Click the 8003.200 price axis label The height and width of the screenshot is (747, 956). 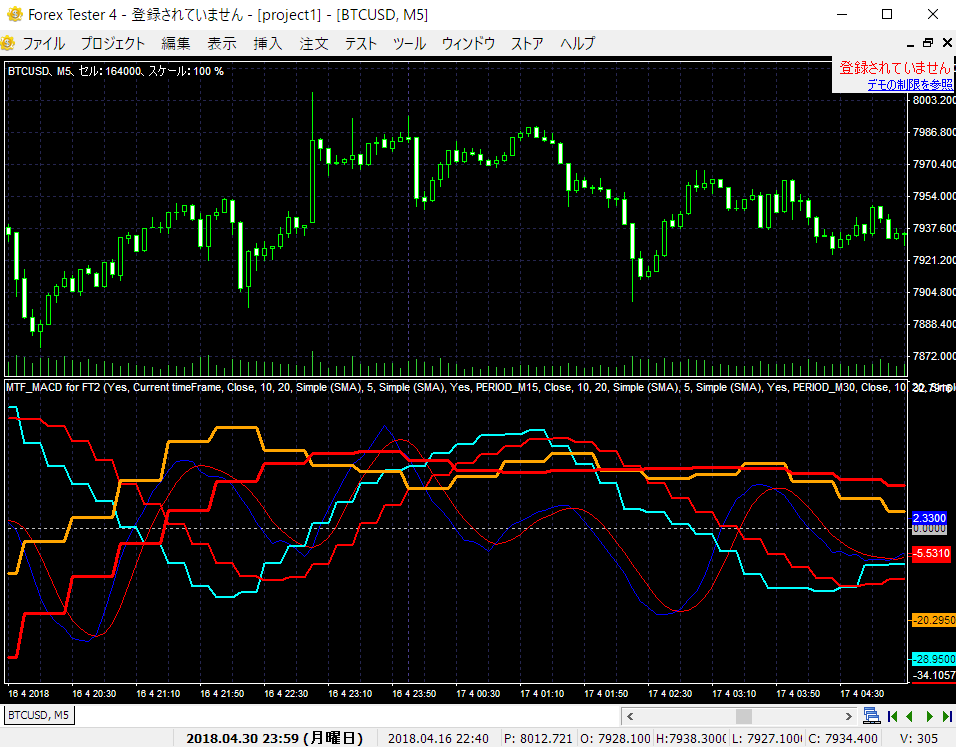933,100
